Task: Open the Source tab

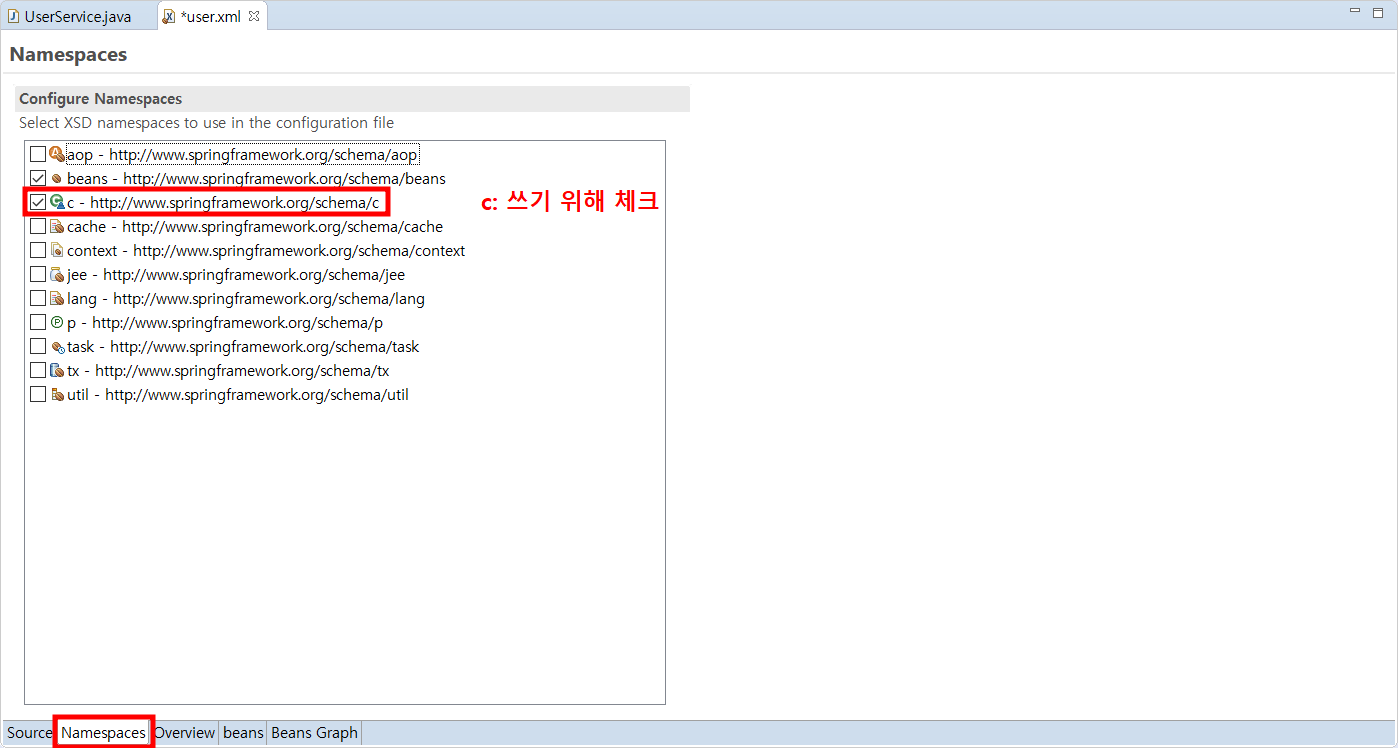Action: coord(30,733)
